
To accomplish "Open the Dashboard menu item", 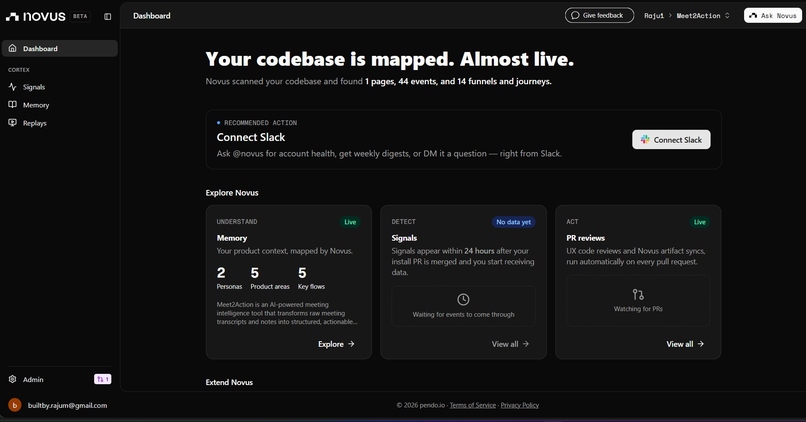I will coord(60,48).
